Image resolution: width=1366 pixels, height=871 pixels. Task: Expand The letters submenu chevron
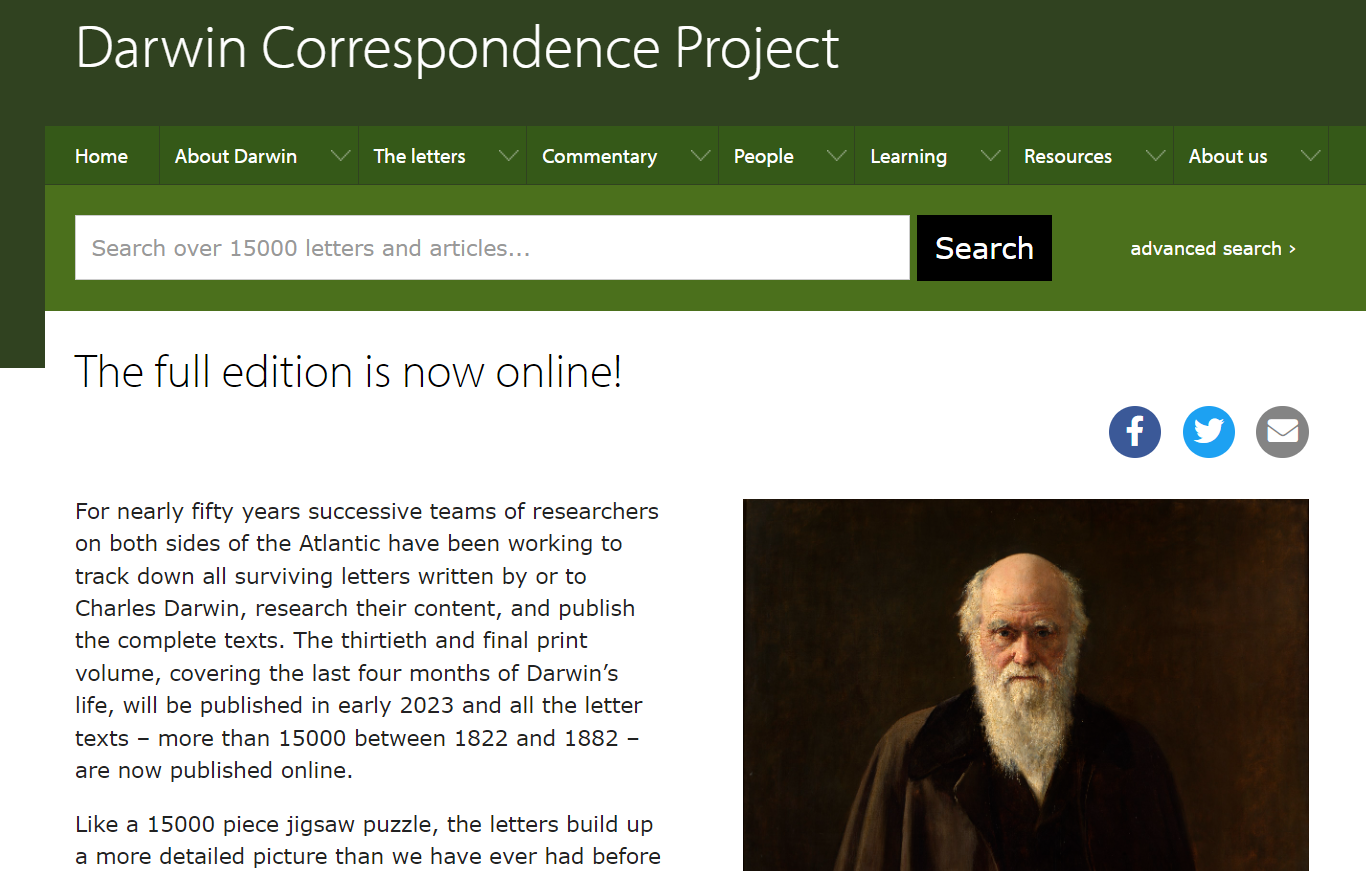[x=509, y=156]
